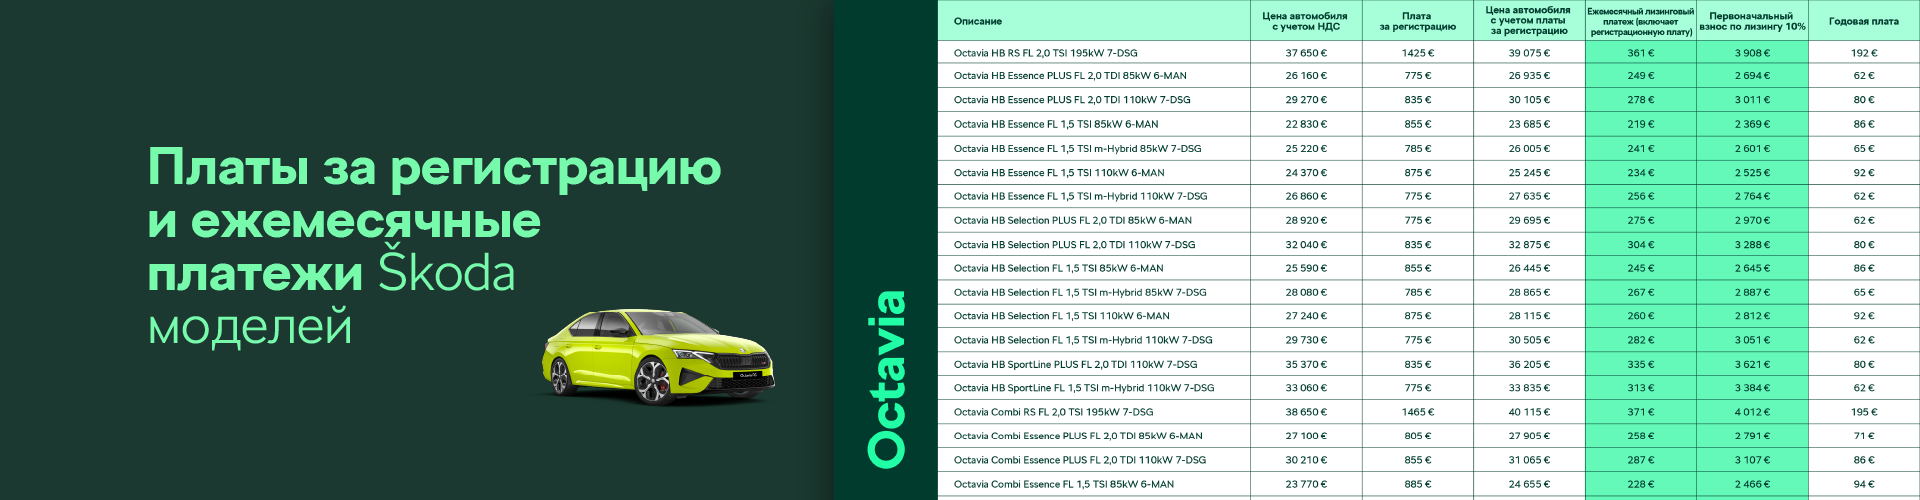Click the annual fee cell '192 €'
Screen dimensions: 1920x500
1864,53
